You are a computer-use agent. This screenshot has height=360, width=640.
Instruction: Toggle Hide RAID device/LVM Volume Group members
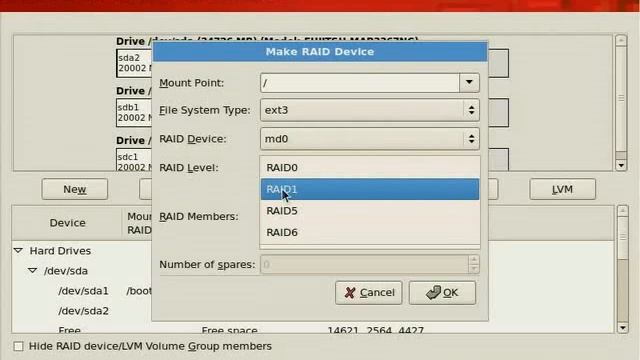pos(18,347)
